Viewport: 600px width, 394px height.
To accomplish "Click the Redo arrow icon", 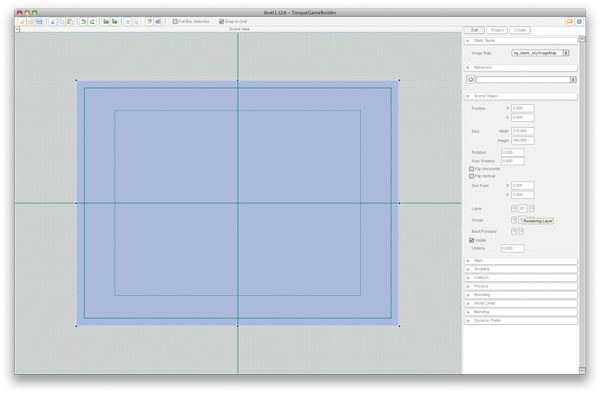I will (x=92, y=22).
